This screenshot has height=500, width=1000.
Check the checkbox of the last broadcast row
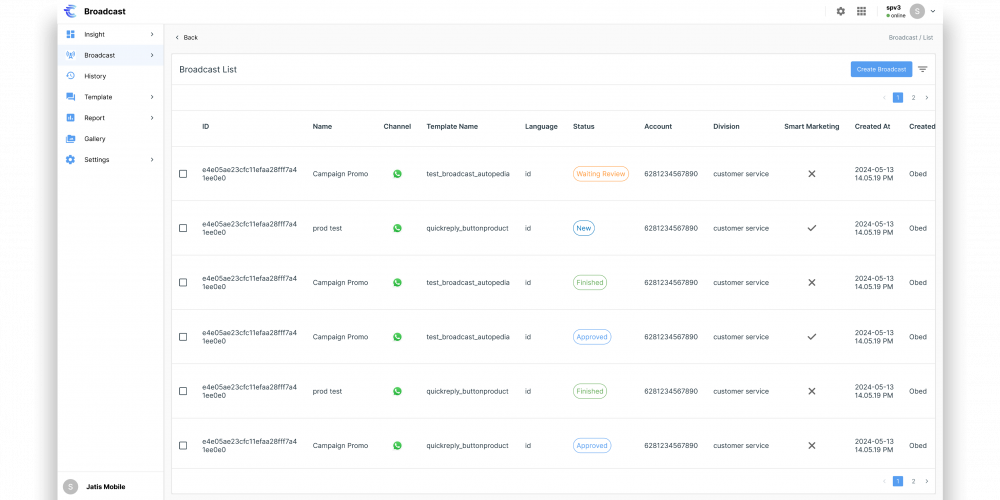pyautogui.click(x=183, y=446)
